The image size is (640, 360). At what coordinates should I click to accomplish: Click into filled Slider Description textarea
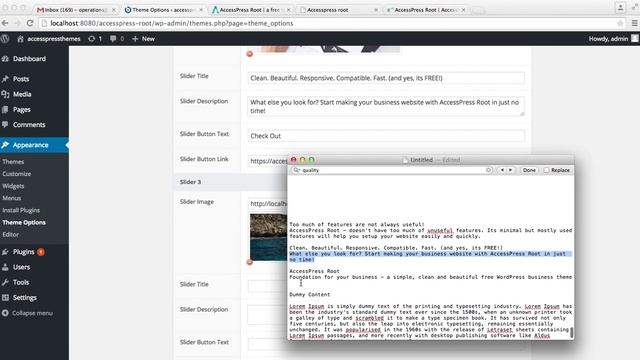point(386,106)
